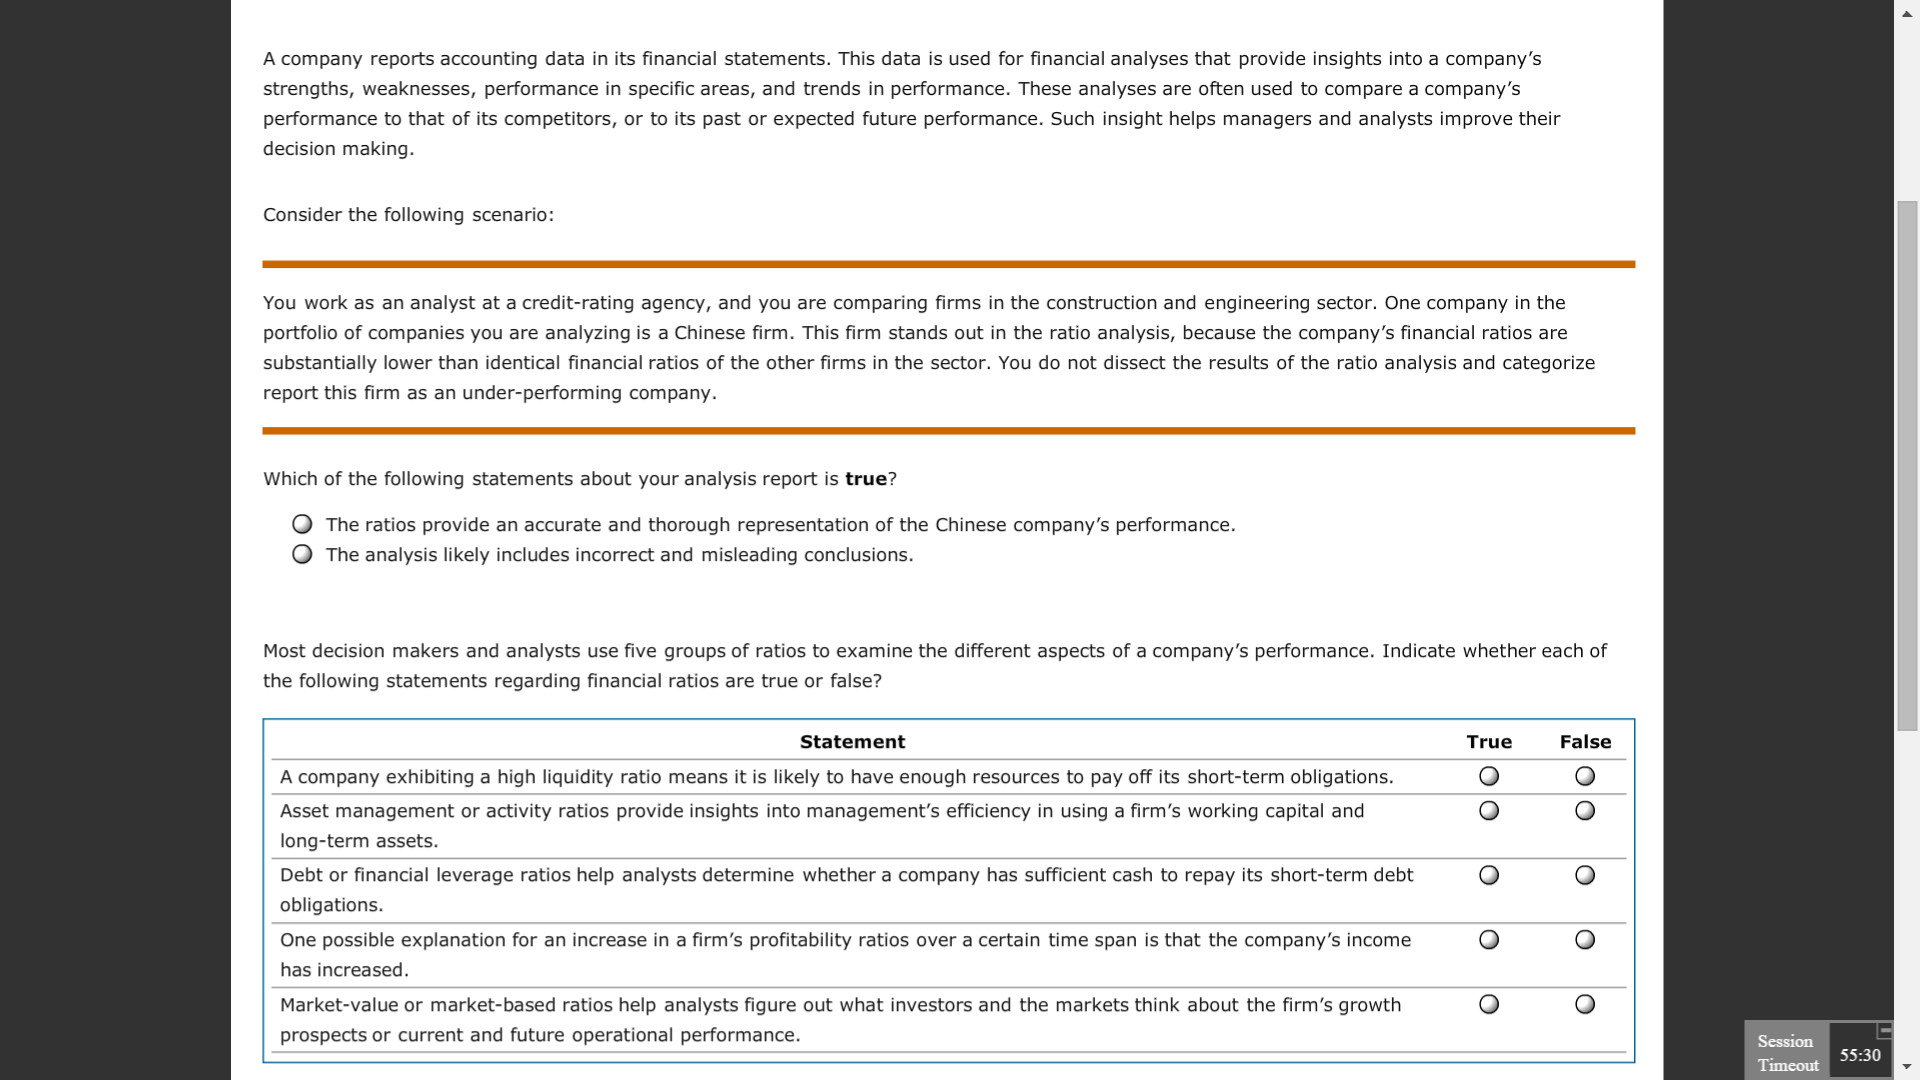Toggle True for debt or financial leverage ratios statement
Screen dimensions: 1920x1080
(x=1487, y=874)
